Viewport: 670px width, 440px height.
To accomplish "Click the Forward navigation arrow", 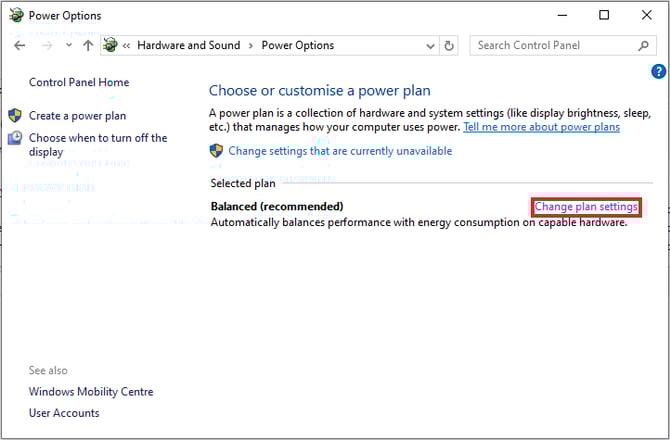I will pyautogui.click(x=45, y=46).
